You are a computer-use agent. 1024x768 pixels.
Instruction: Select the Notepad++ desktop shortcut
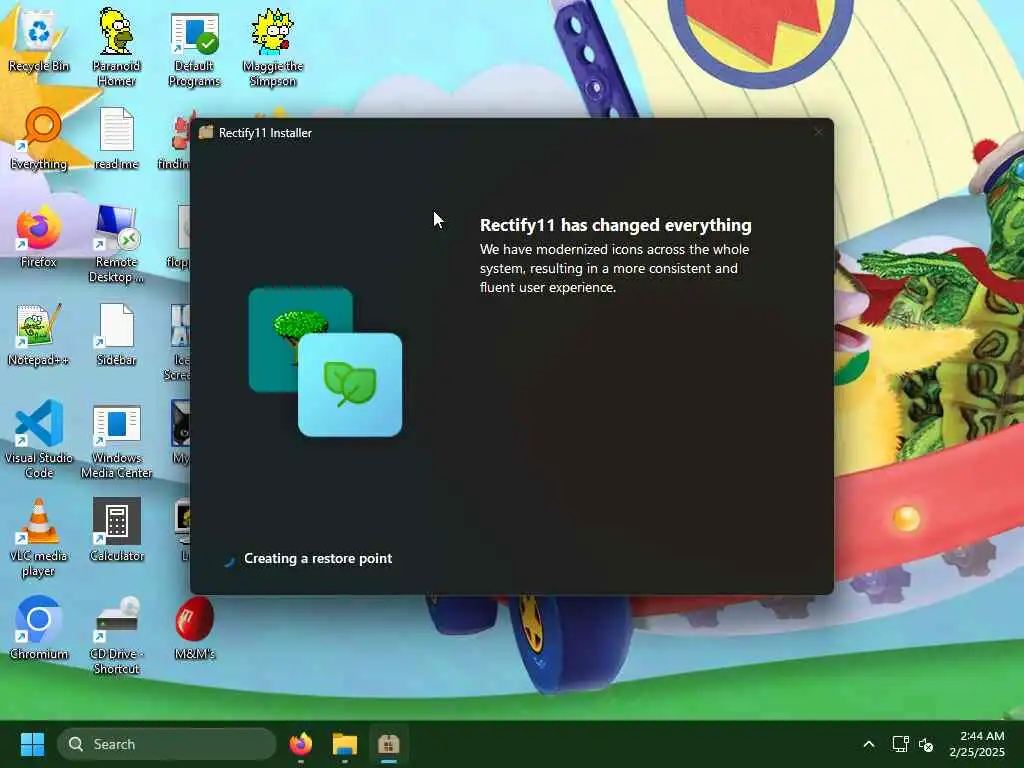coord(39,335)
